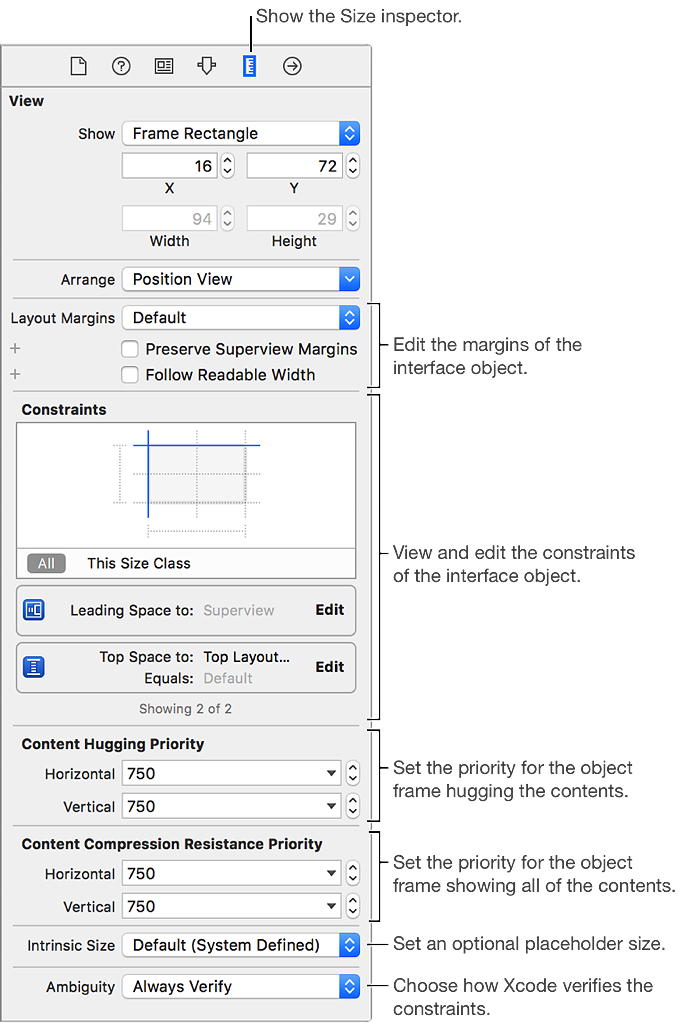Click Compression Resistance Vertical stepper
Screen dimensions: 685x1024
point(353,906)
